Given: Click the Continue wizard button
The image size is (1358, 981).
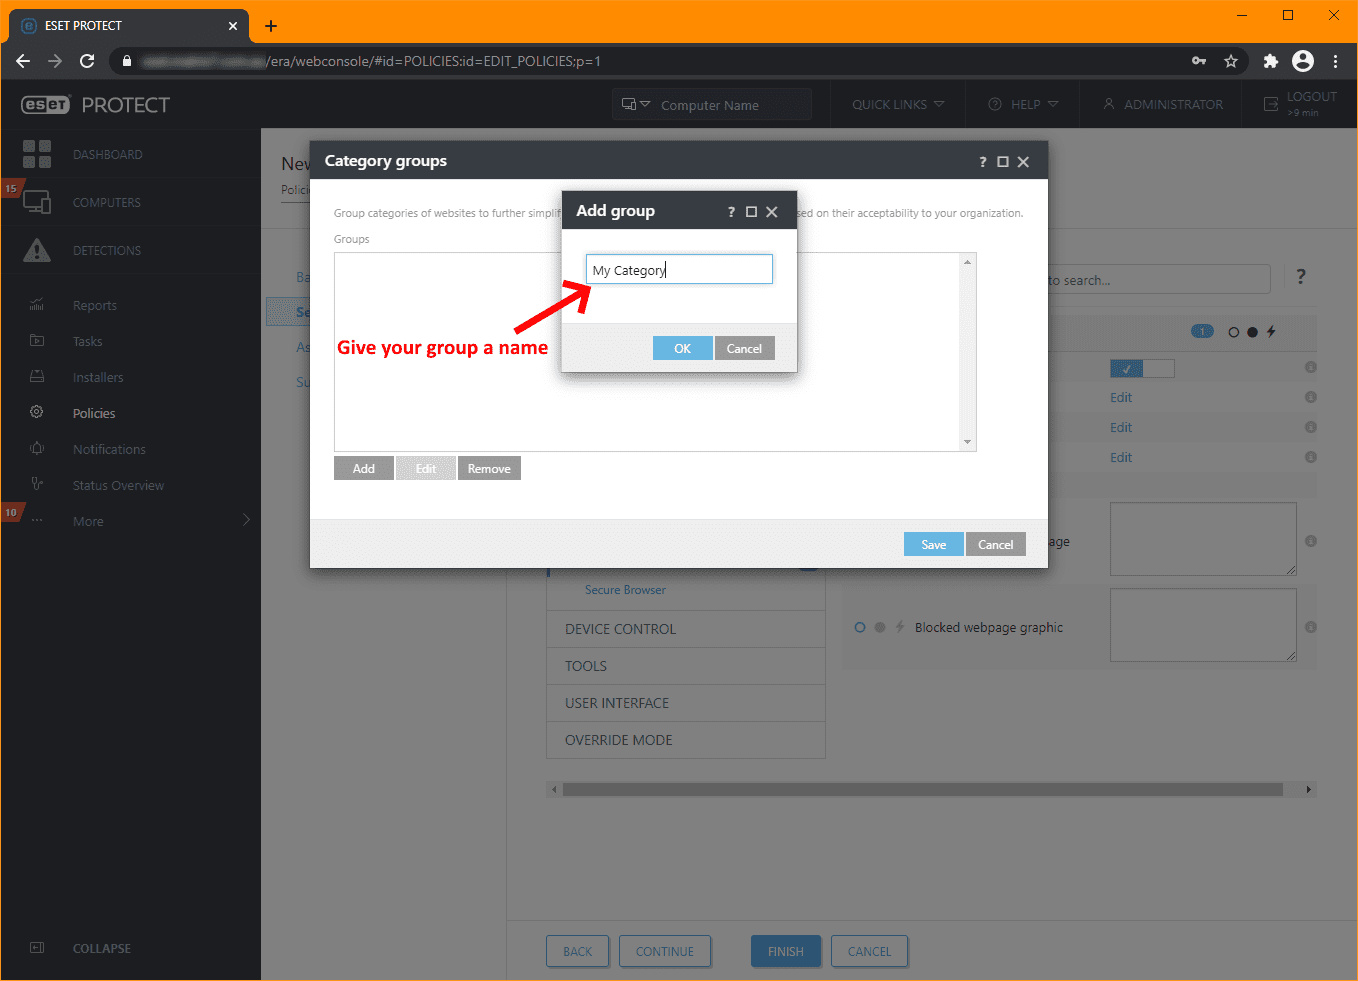Looking at the screenshot, I should [665, 951].
